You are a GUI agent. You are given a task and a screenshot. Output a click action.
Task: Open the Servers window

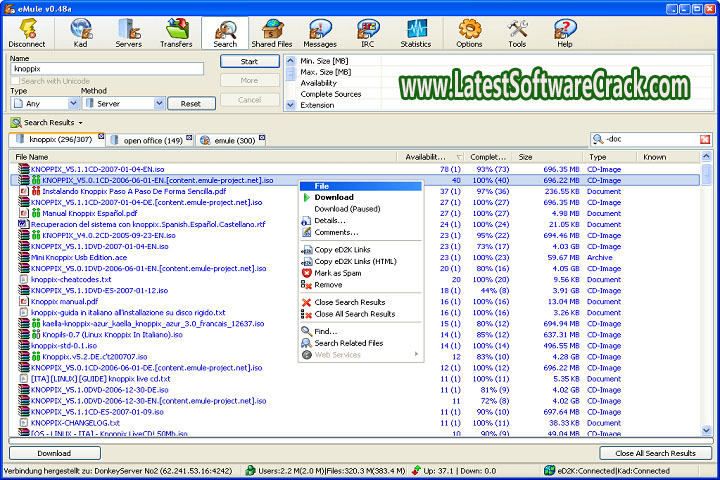129,33
